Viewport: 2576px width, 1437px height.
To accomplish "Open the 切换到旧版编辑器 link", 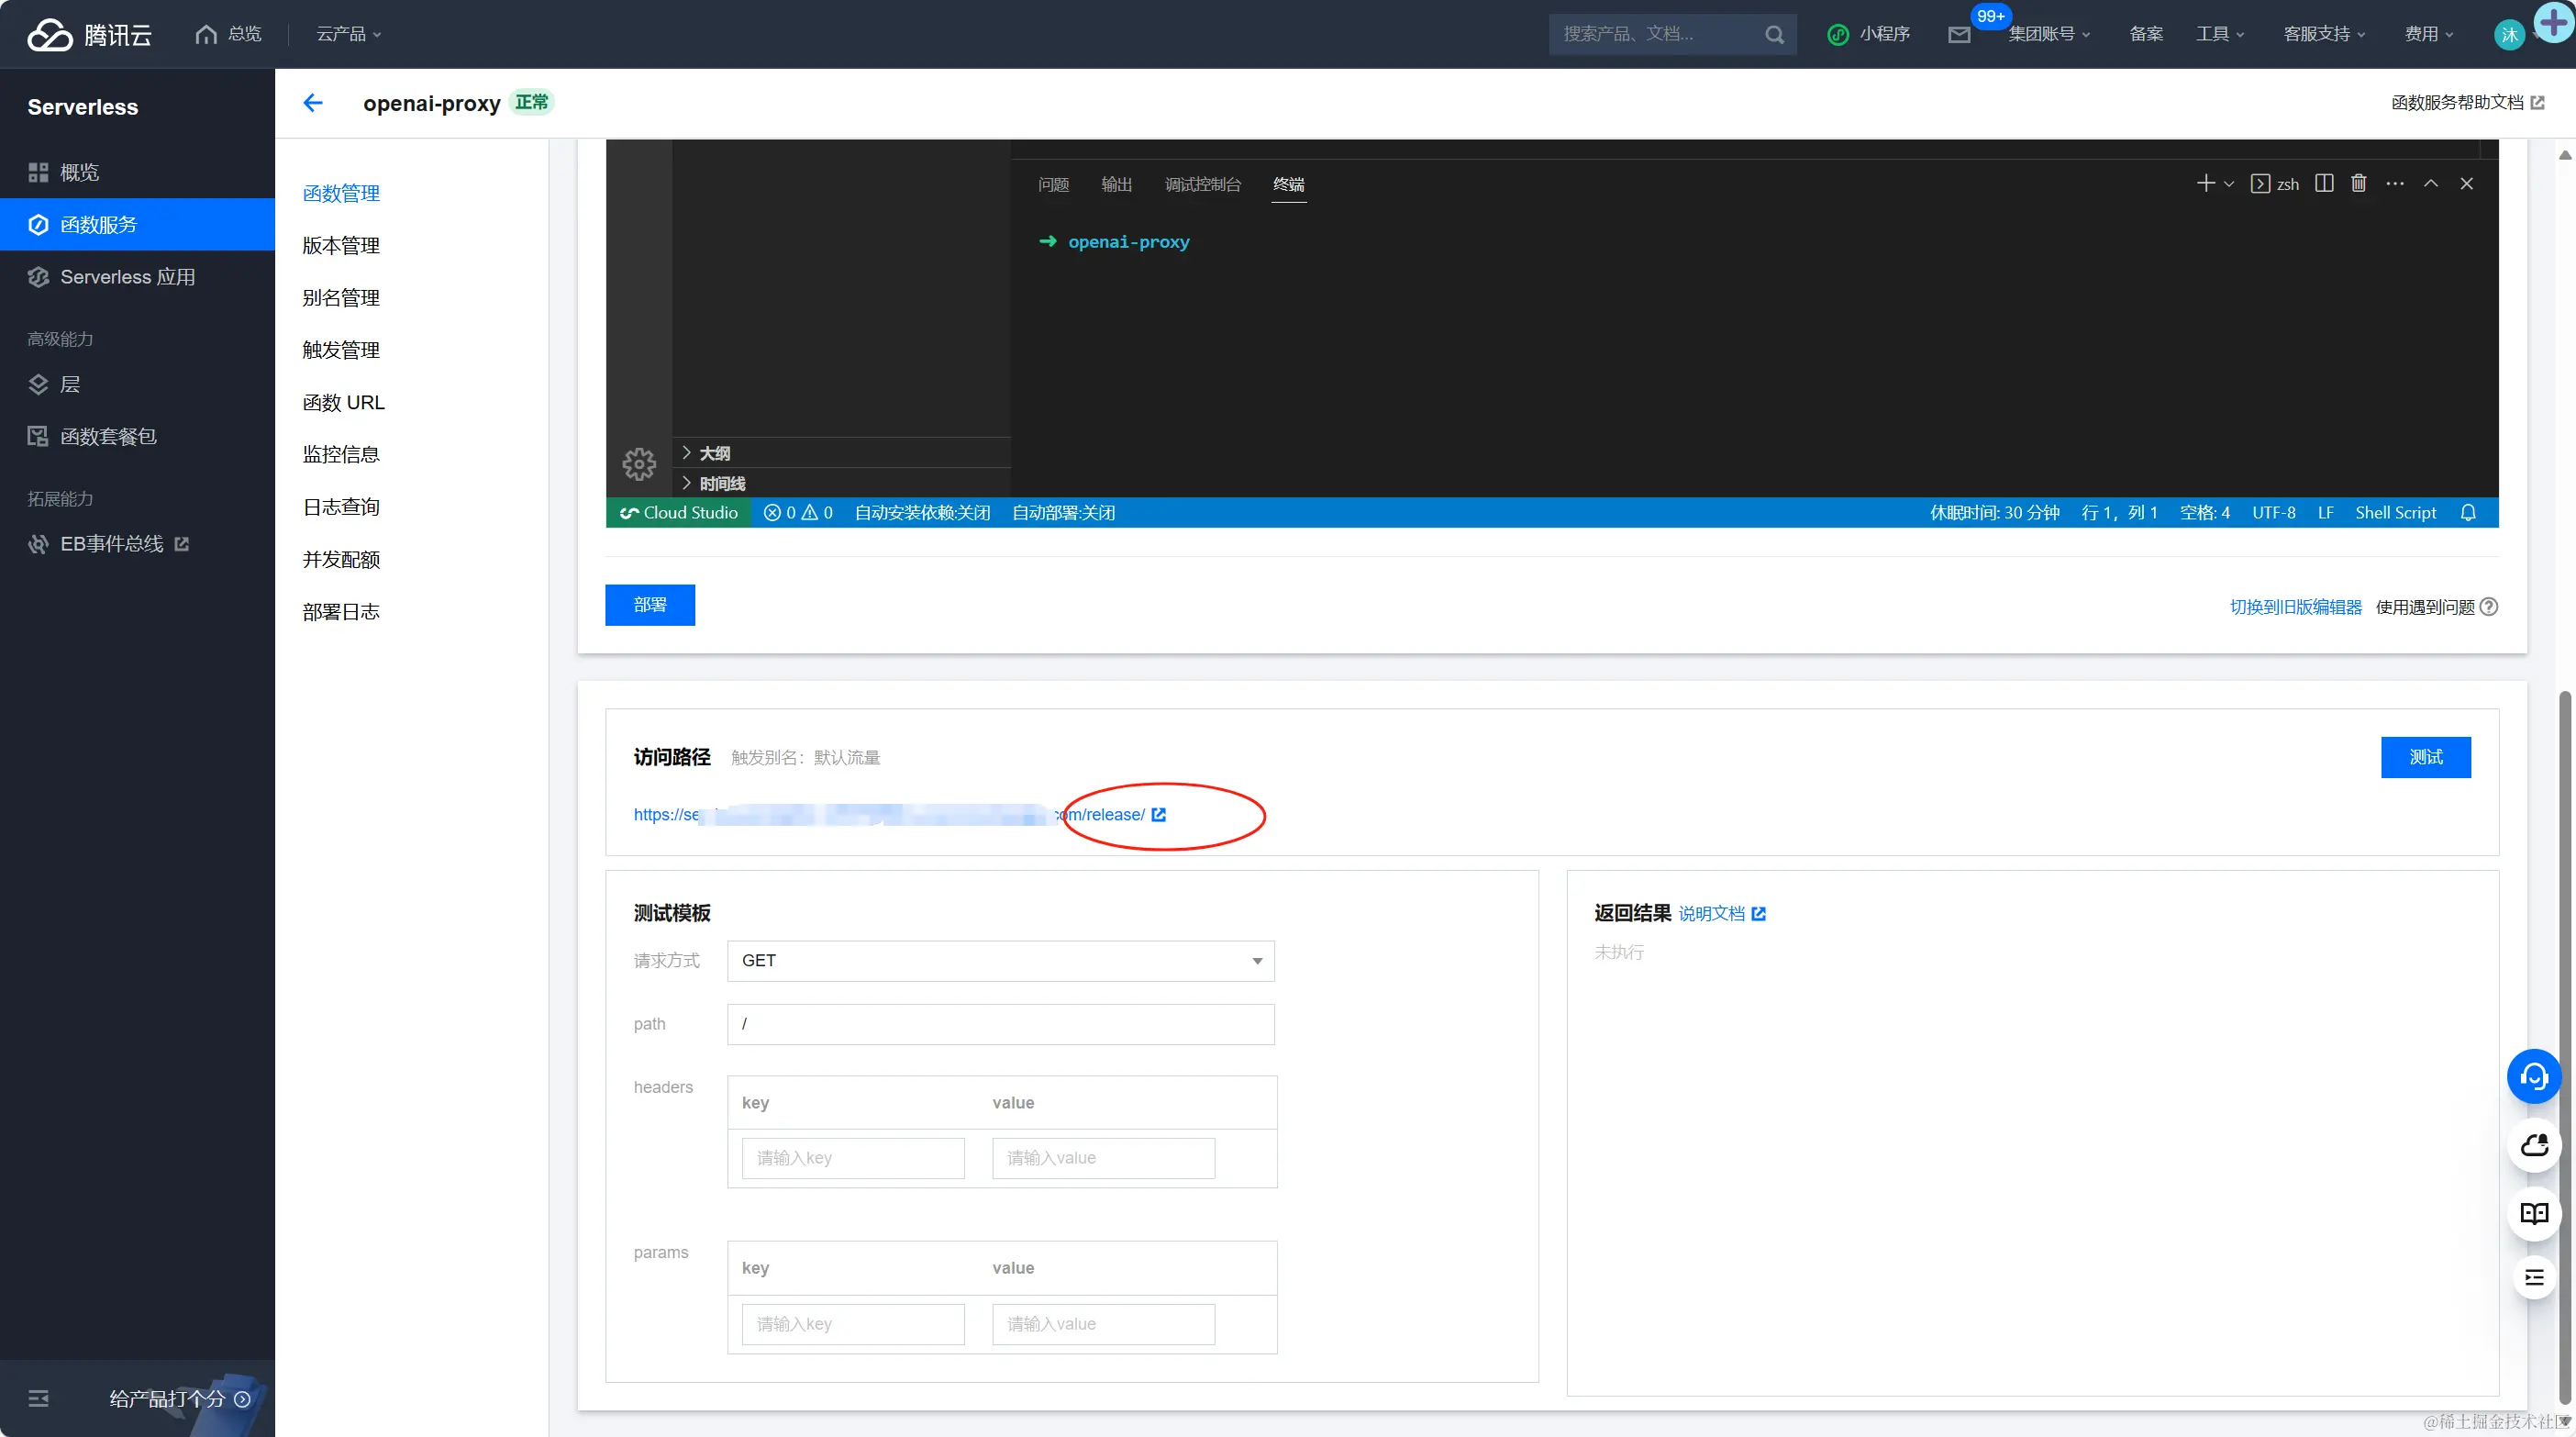I will 2295,606.
